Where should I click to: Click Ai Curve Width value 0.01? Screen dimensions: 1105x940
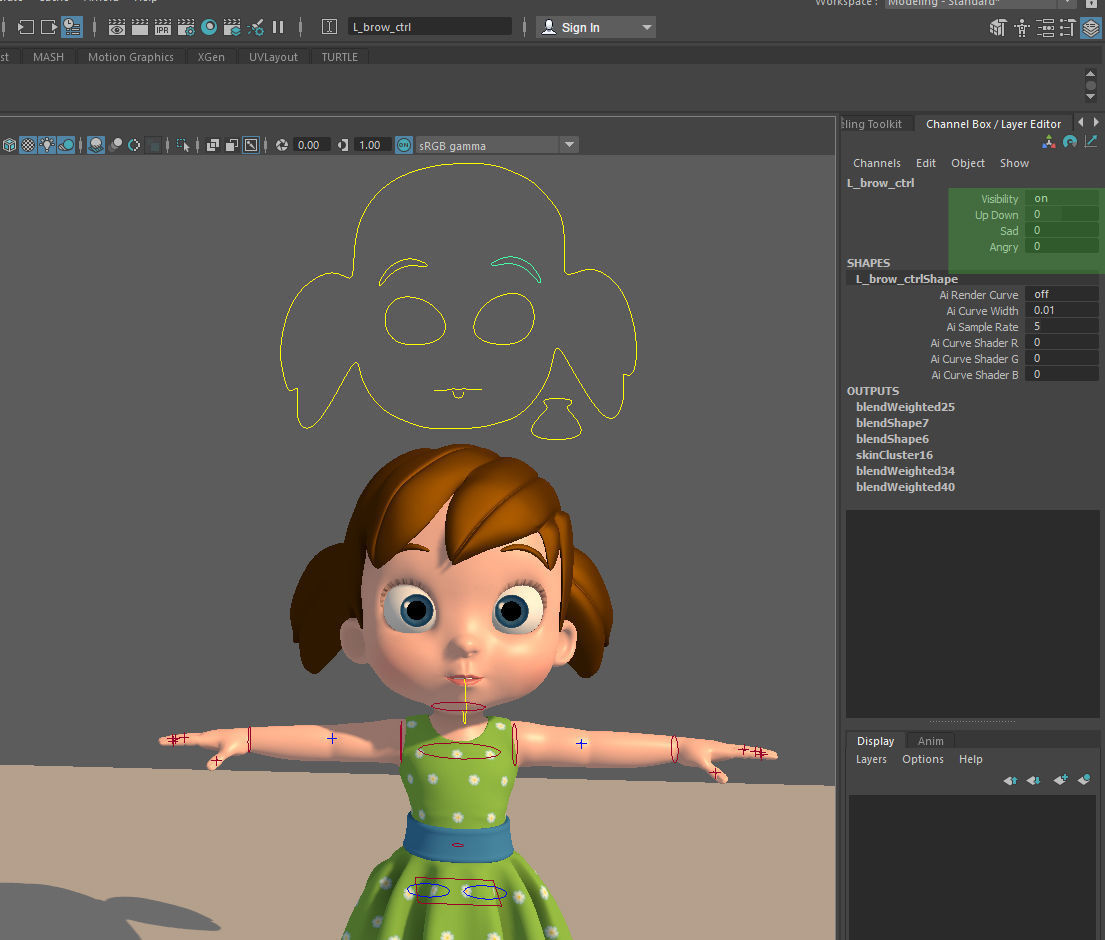click(x=1061, y=311)
